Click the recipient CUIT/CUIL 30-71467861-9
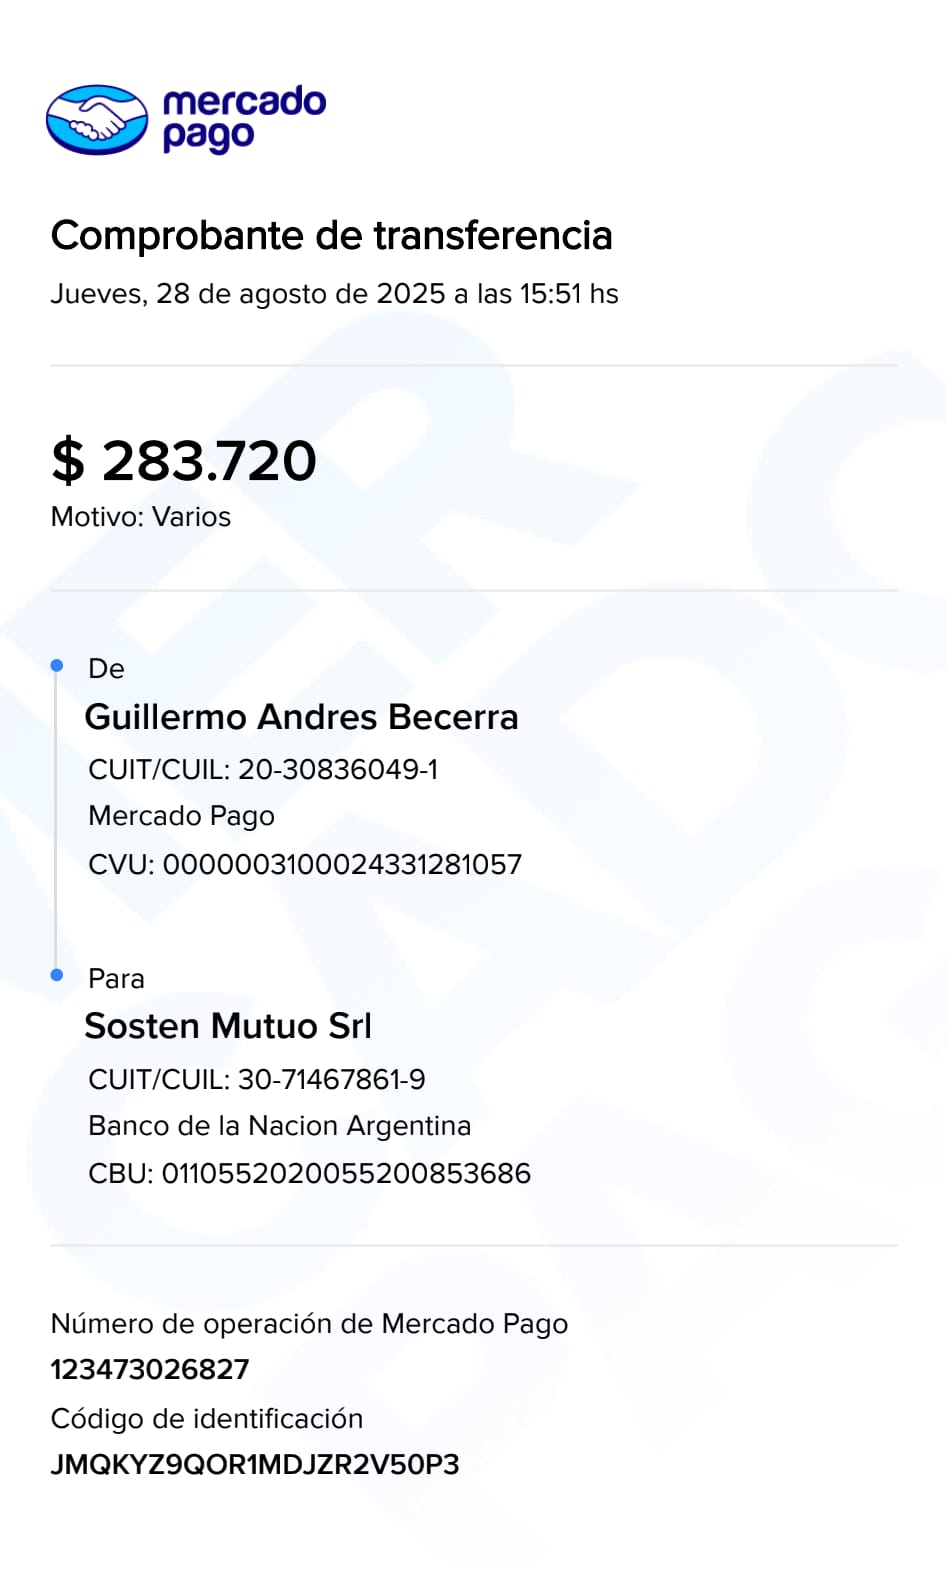 pos(257,1079)
